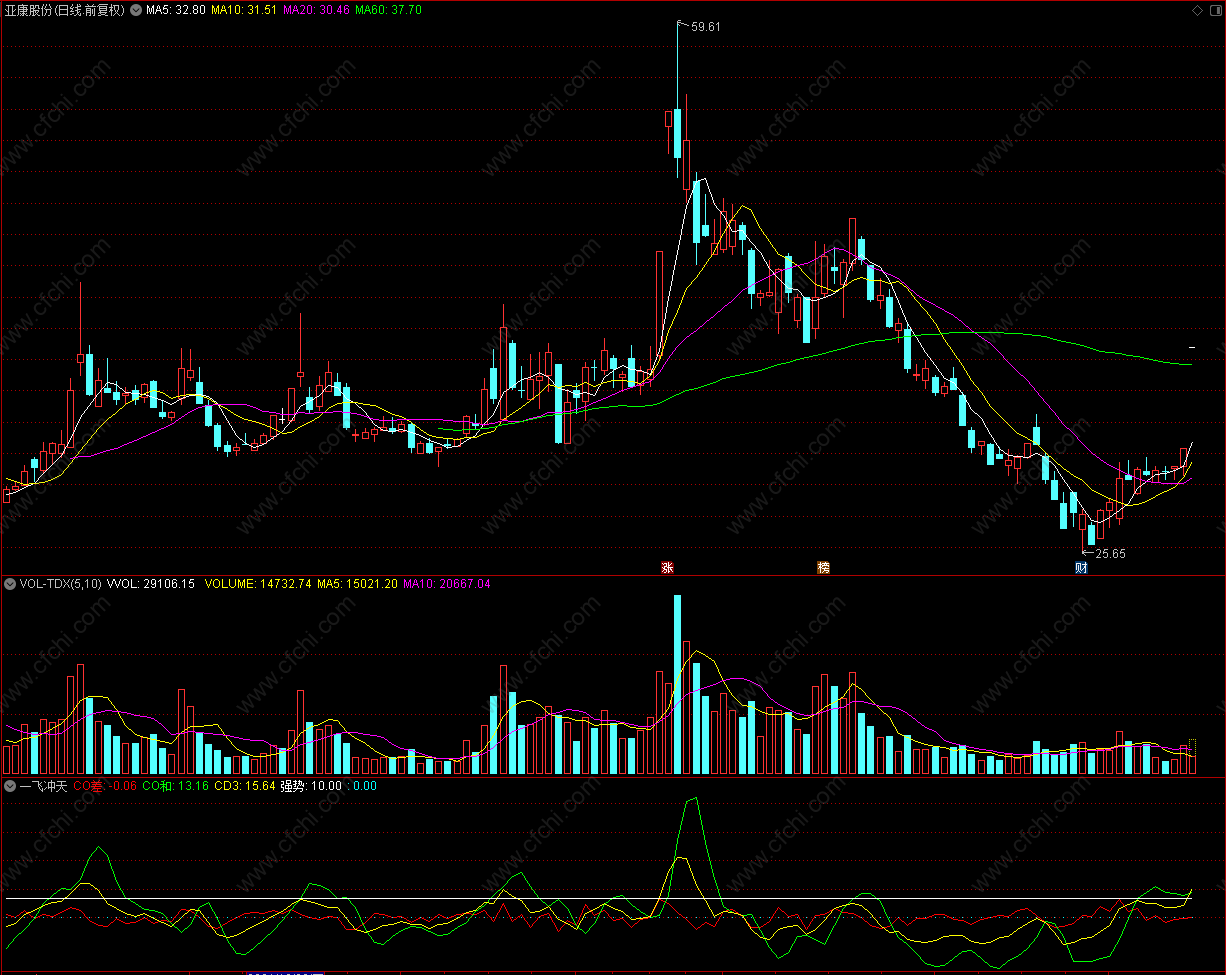This screenshot has width=1226, height=975.
Task: Expand the VOL-TDX panel dropdown arrow
Action: coord(10,584)
